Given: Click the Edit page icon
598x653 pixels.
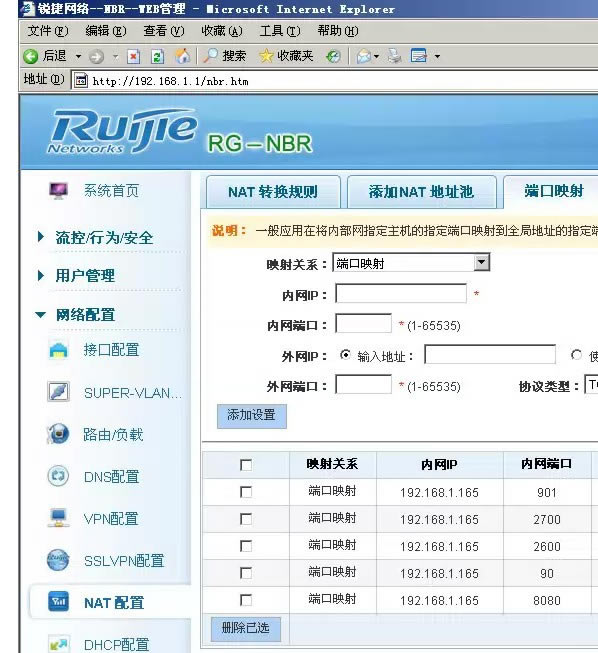Looking at the screenshot, I should 419,56.
